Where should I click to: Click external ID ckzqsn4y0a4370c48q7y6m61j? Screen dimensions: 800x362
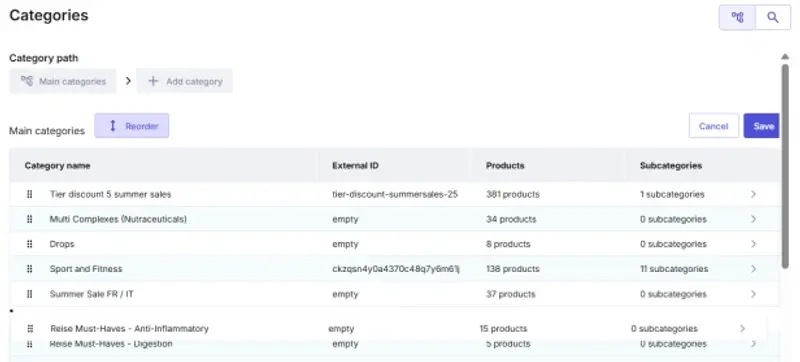(396, 269)
